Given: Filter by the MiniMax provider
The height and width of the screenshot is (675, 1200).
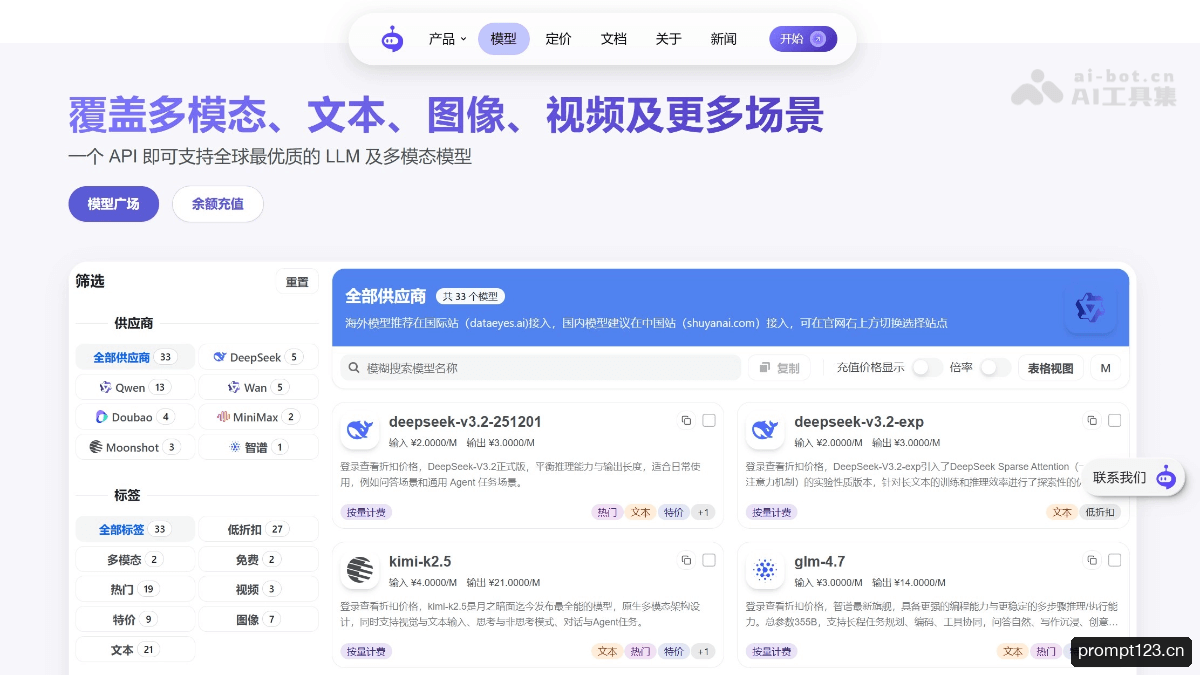Looking at the screenshot, I should [259, 417].
